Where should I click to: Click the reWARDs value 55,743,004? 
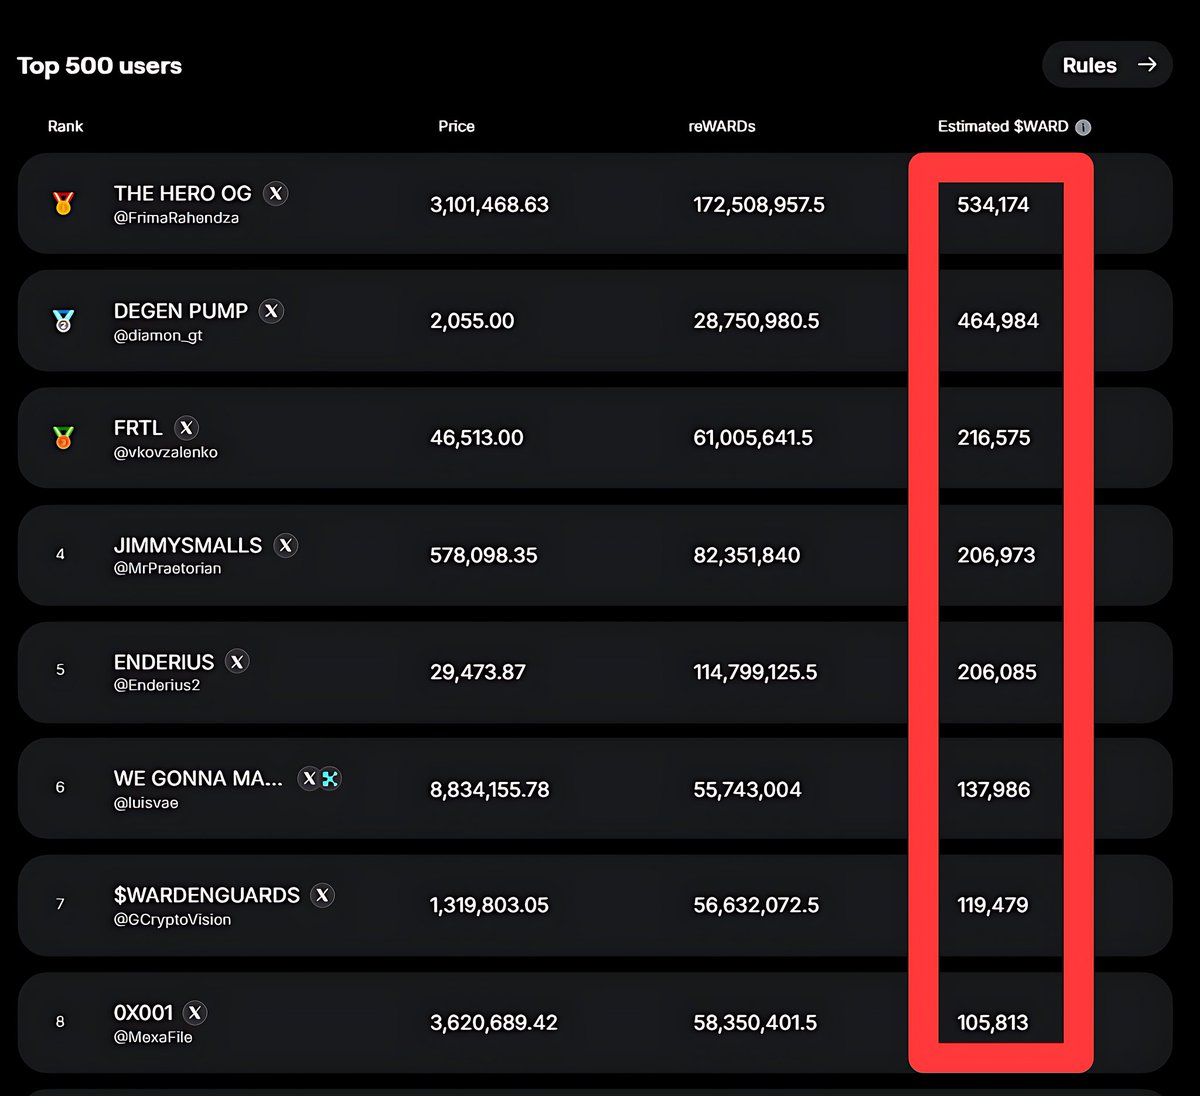tap(748, 790)
